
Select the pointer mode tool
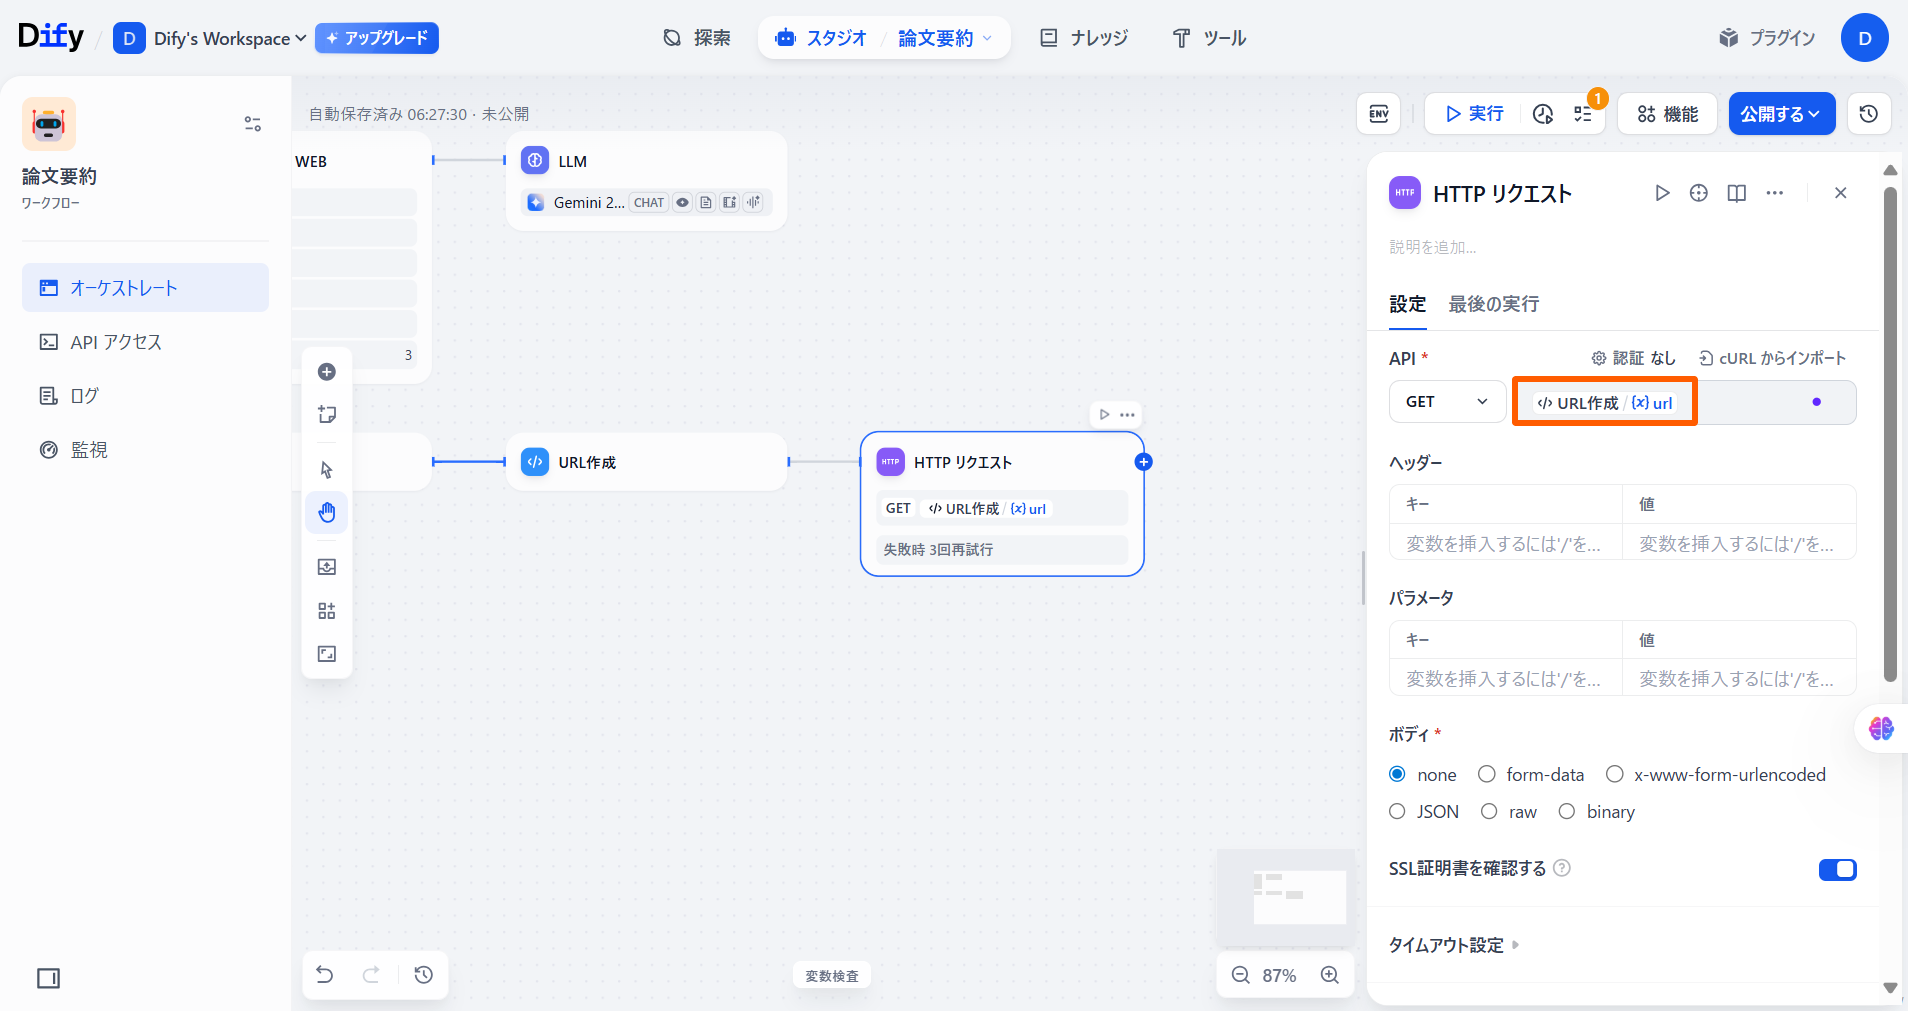(327, 470)
